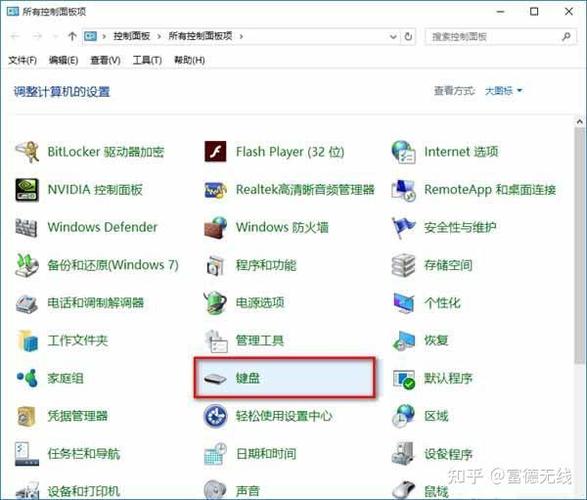Image resolution: width=587 pixels, height=500 pixels.
Task: Expand the chevron after 控制面板 breadcrumb
Action: pos(159,36)
